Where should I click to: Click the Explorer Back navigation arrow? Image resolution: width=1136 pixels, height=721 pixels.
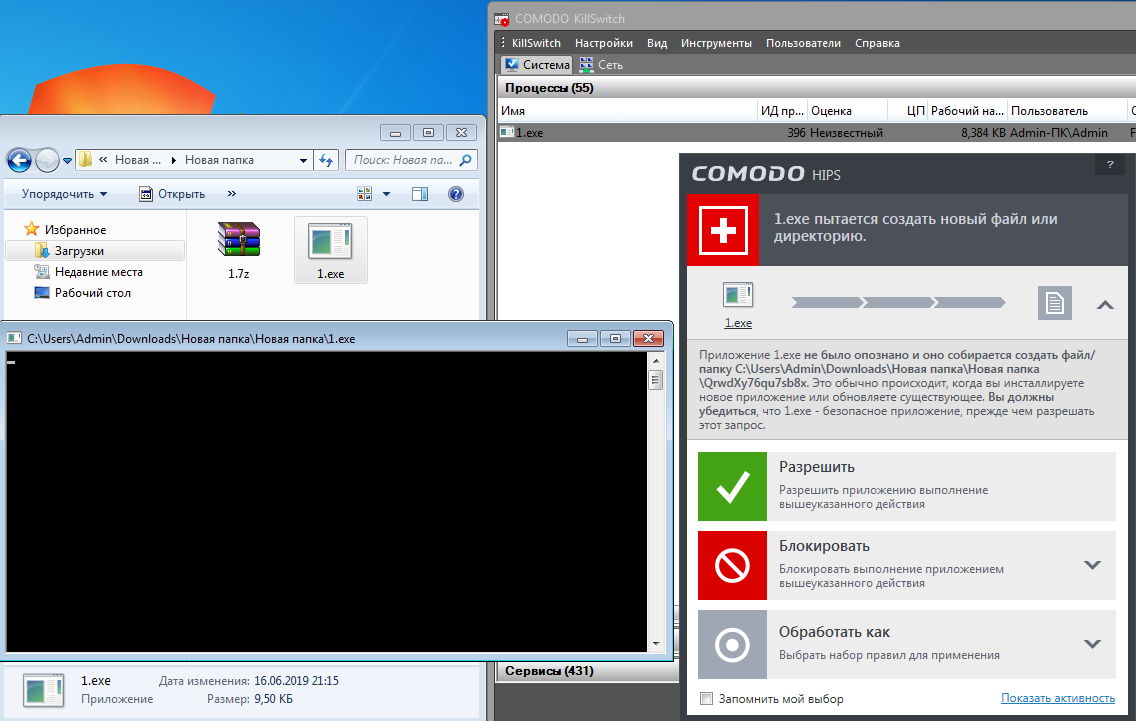click(20, 160)
